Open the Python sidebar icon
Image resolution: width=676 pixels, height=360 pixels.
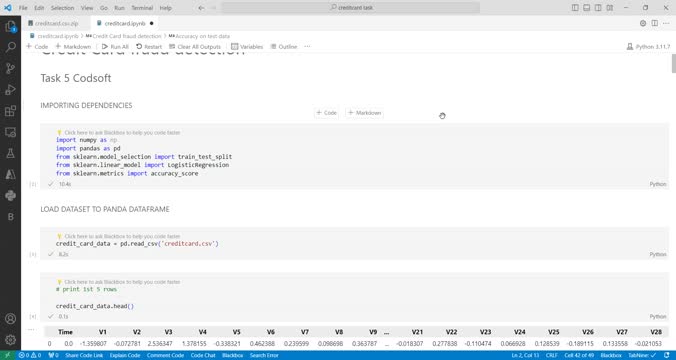click(x=10, y=195)
